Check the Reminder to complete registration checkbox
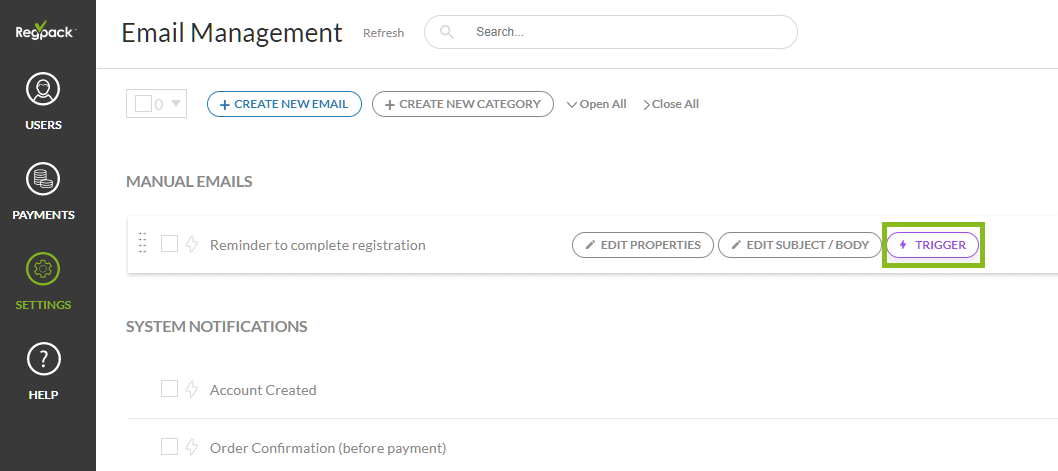This screenshot has height=471, width=1058. click(169, 244)
